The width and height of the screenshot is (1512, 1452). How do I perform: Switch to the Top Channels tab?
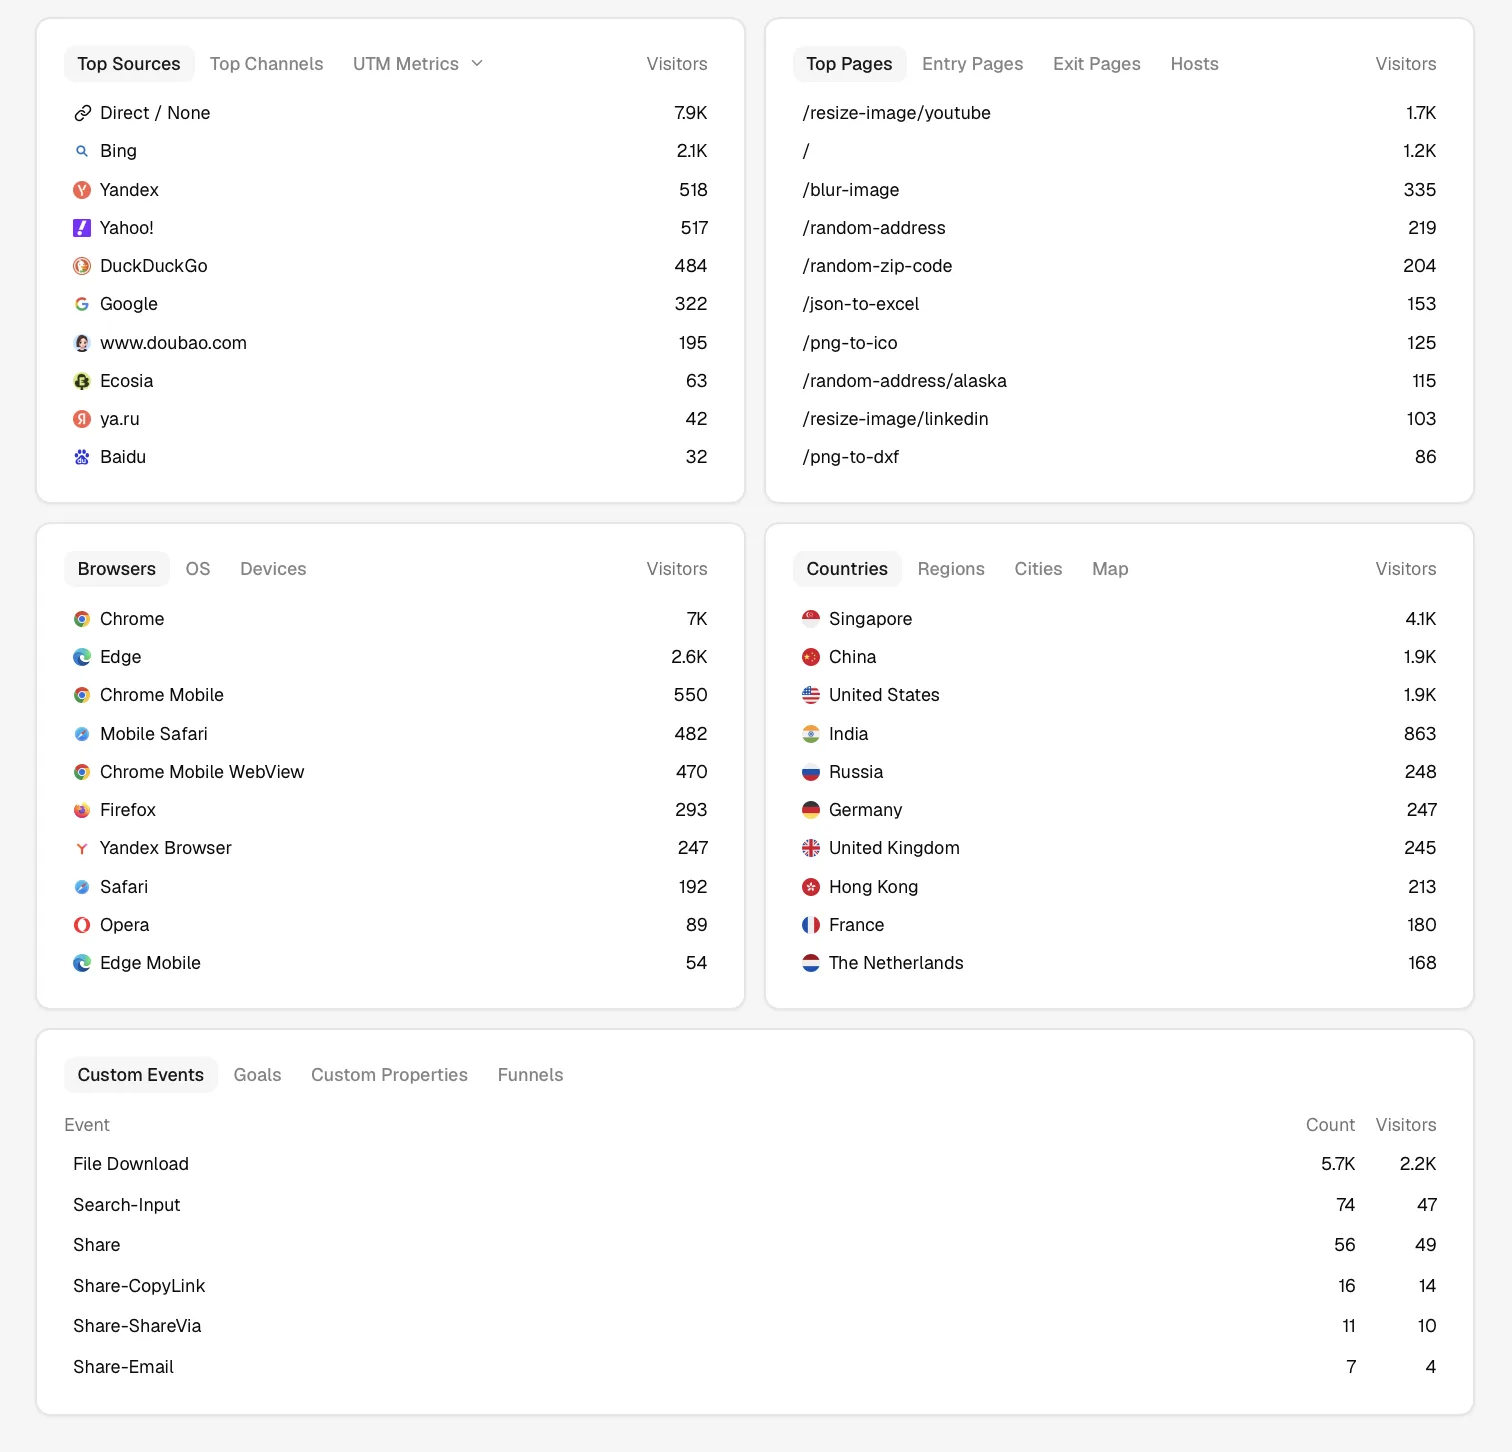(x=266, y=64)
